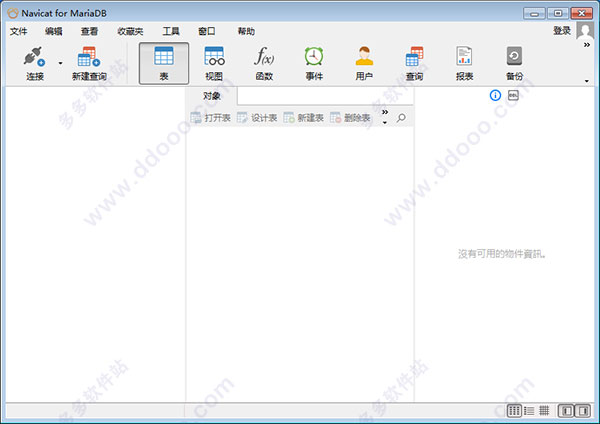Viewport: 600px width, 424px height.
Task: Show the information pane via info icon
Action: pos(495,95)
